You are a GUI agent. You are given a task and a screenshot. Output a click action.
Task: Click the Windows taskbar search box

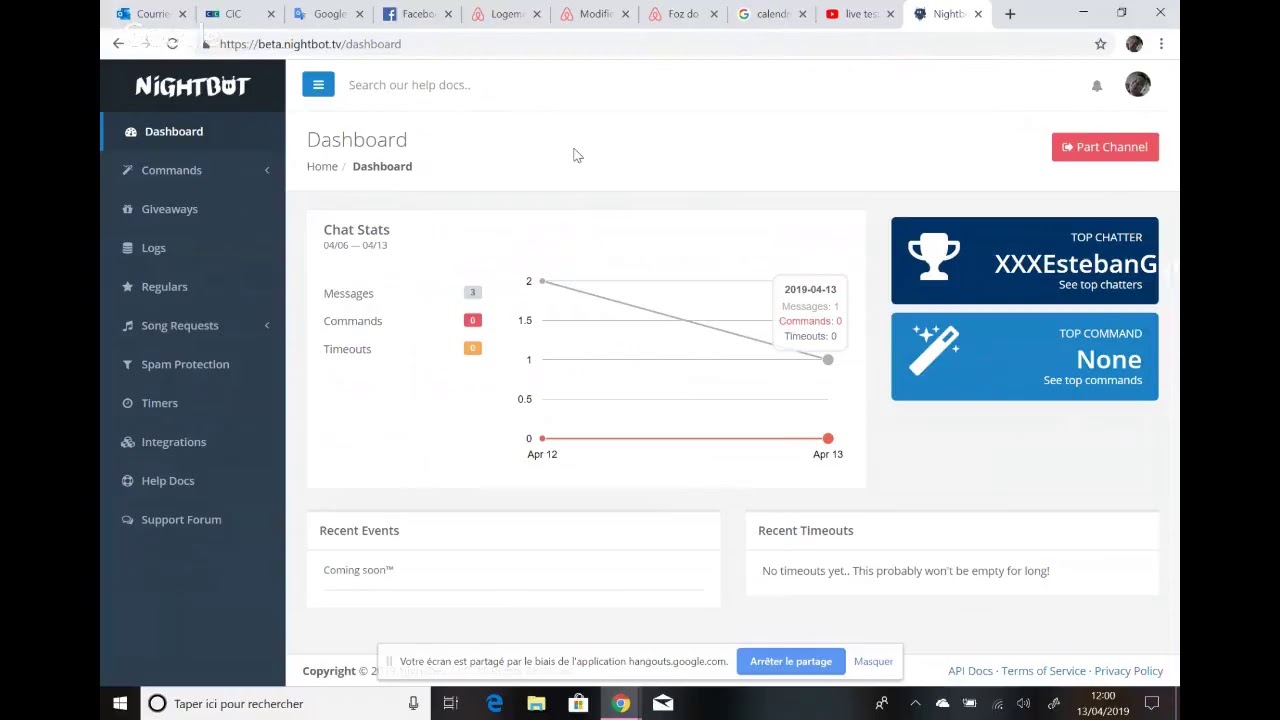coord(285,704)
